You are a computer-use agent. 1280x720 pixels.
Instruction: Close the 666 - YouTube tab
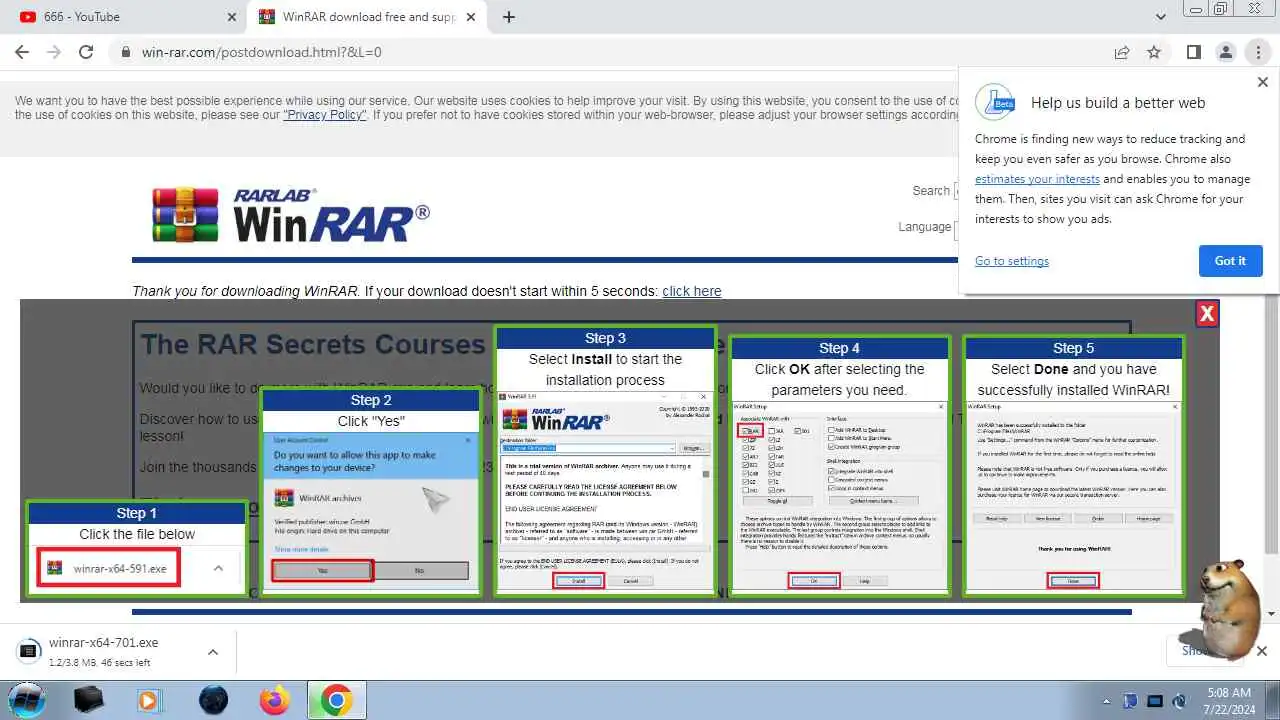(x=231, y=17)
